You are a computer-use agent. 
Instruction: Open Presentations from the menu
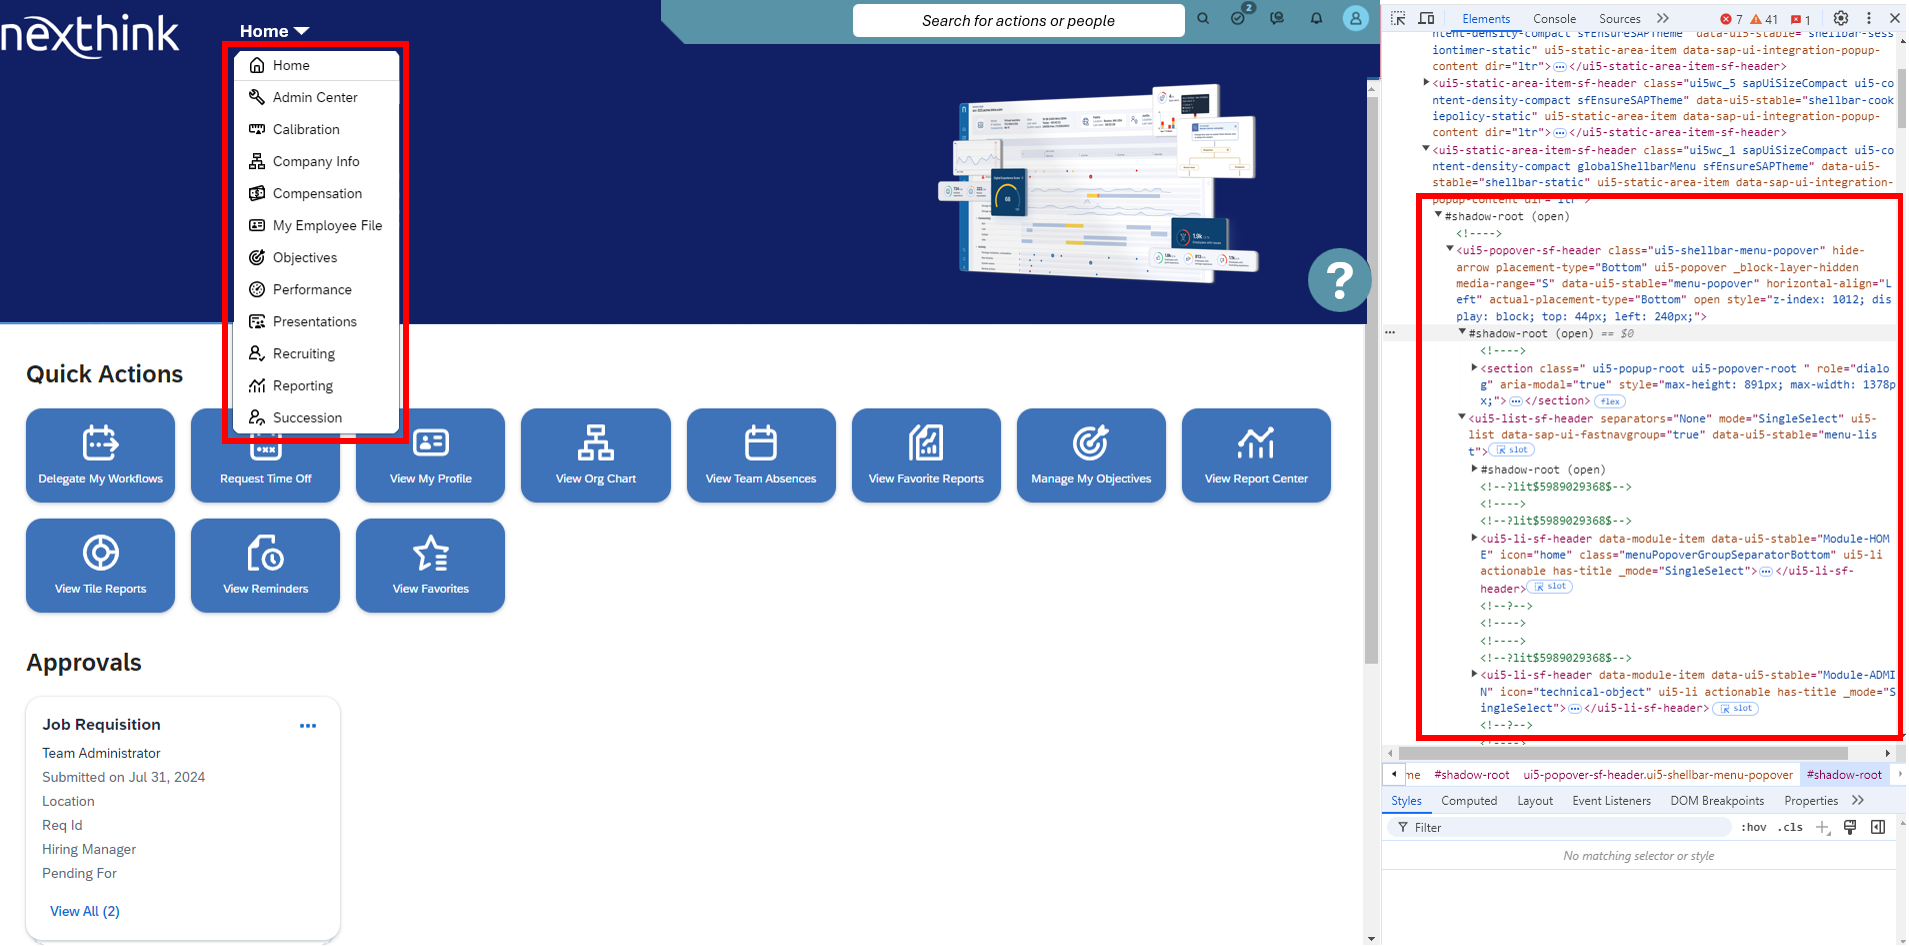click(x=317, y=321)
